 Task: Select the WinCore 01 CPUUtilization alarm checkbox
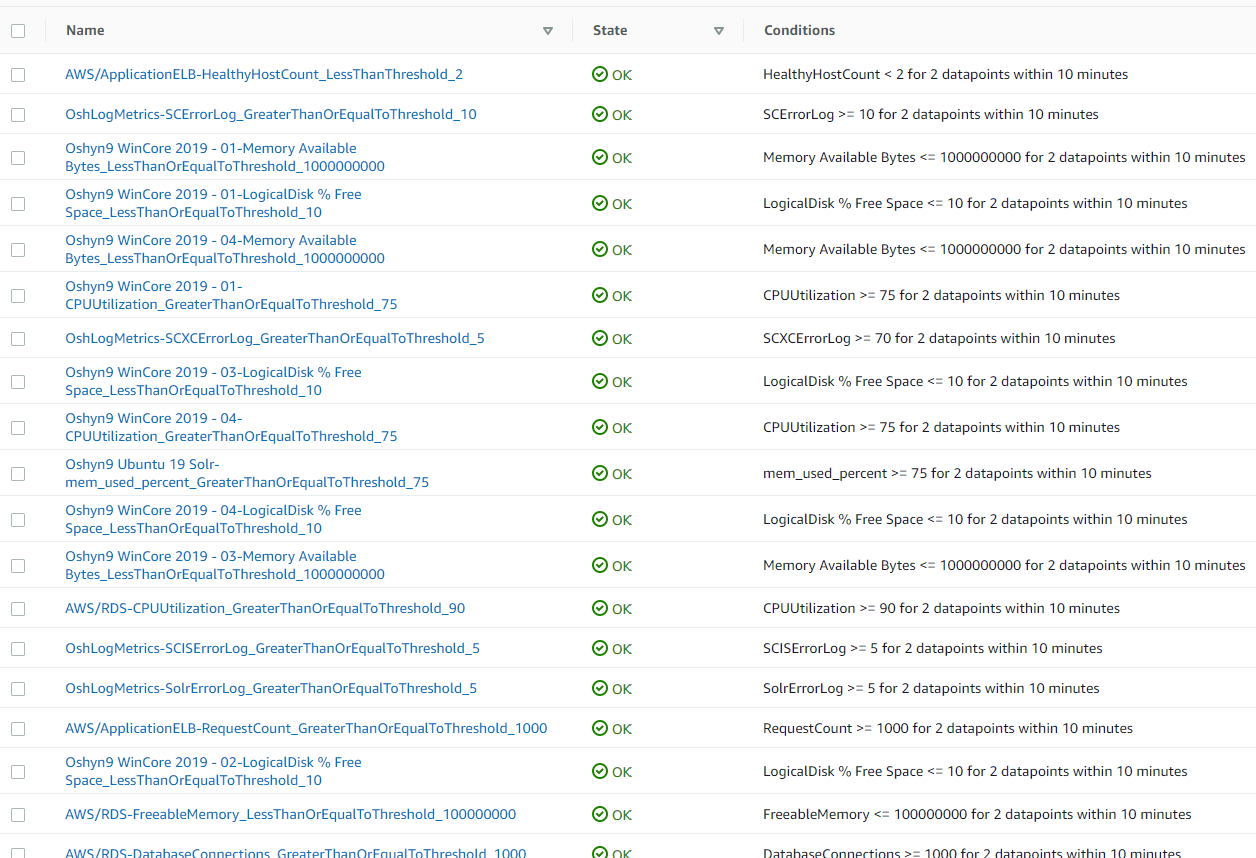point(18,296)
